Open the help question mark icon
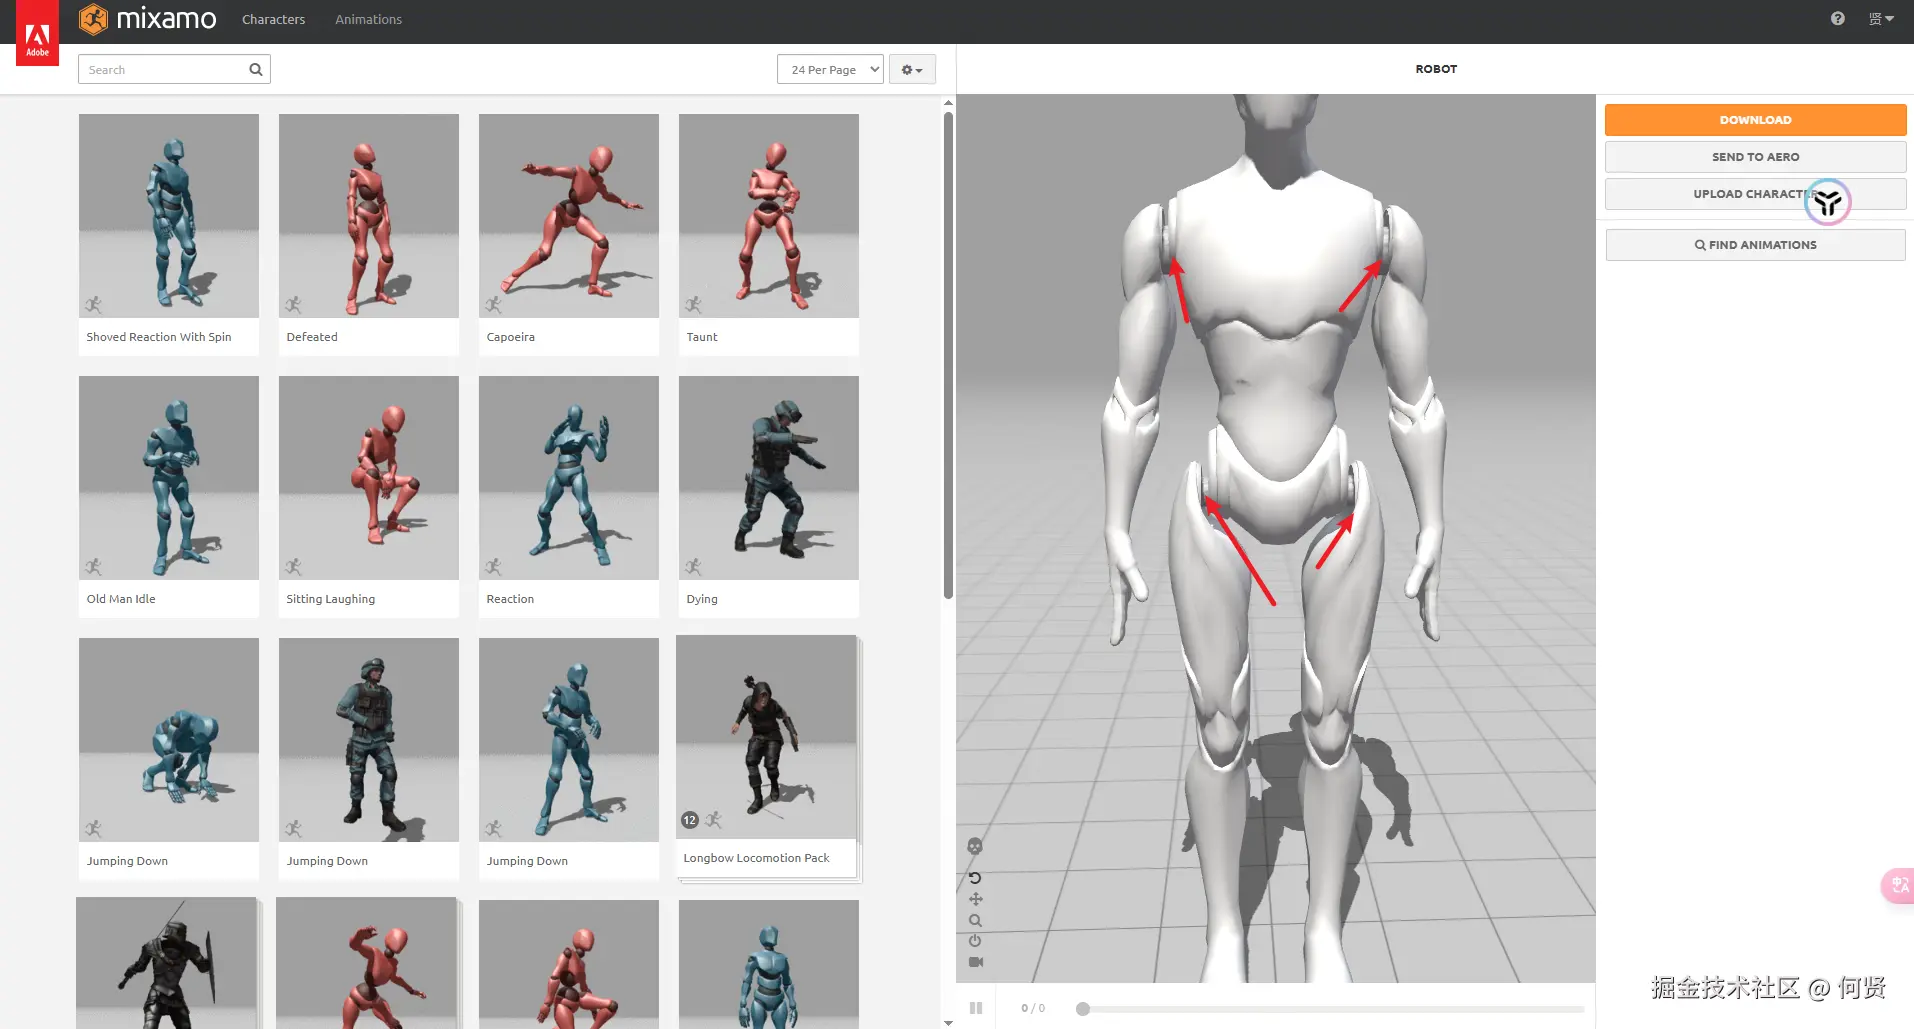 click(x=1838, y=19)
